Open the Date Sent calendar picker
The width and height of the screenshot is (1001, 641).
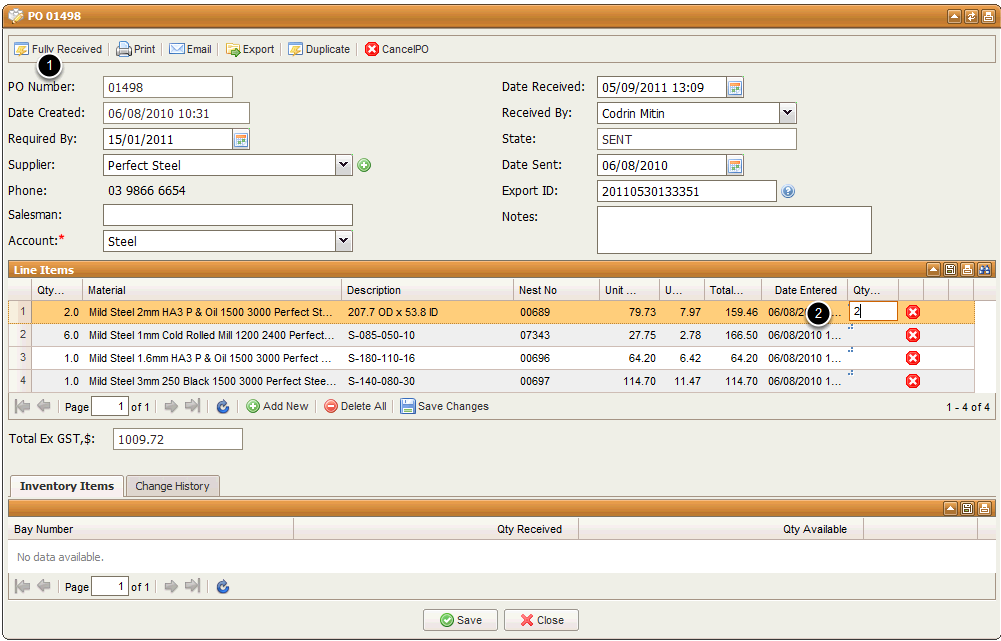pos(735,165)
